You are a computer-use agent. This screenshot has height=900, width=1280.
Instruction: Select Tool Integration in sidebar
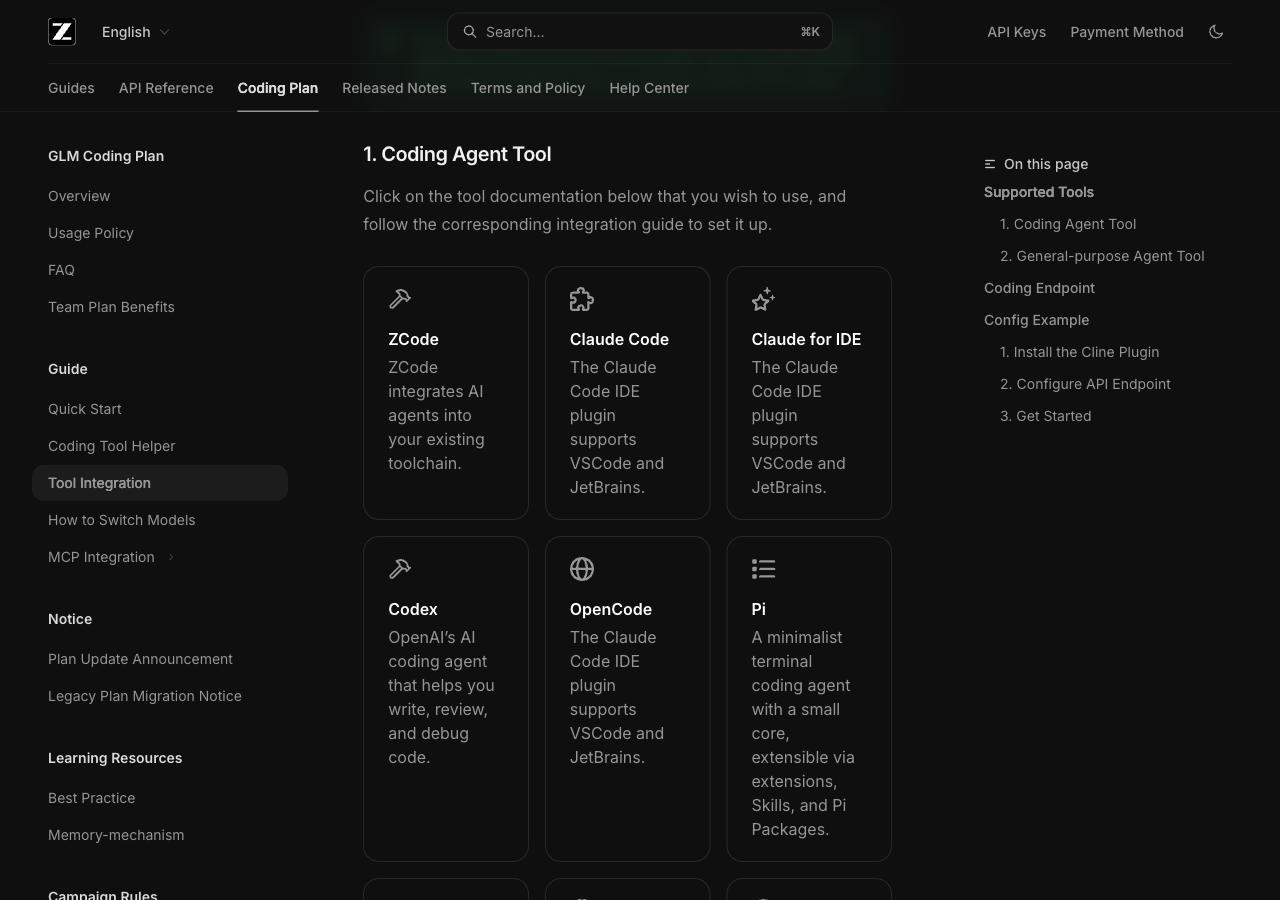(160, 483)
